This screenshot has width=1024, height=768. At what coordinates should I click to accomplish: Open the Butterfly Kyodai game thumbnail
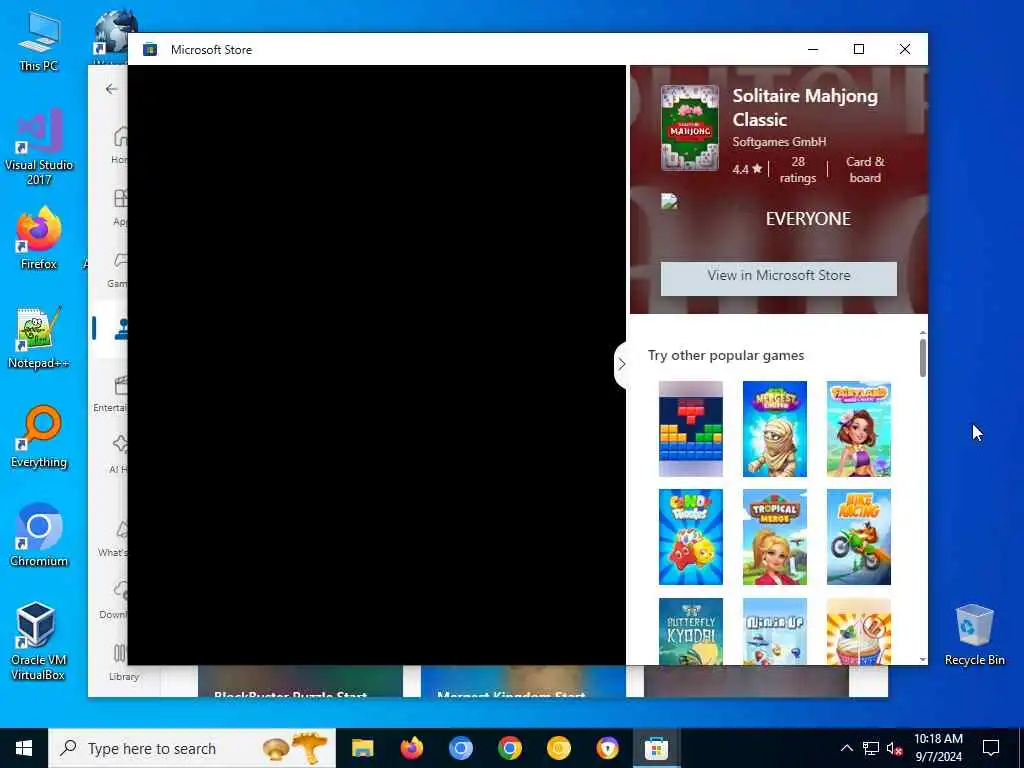691,632
